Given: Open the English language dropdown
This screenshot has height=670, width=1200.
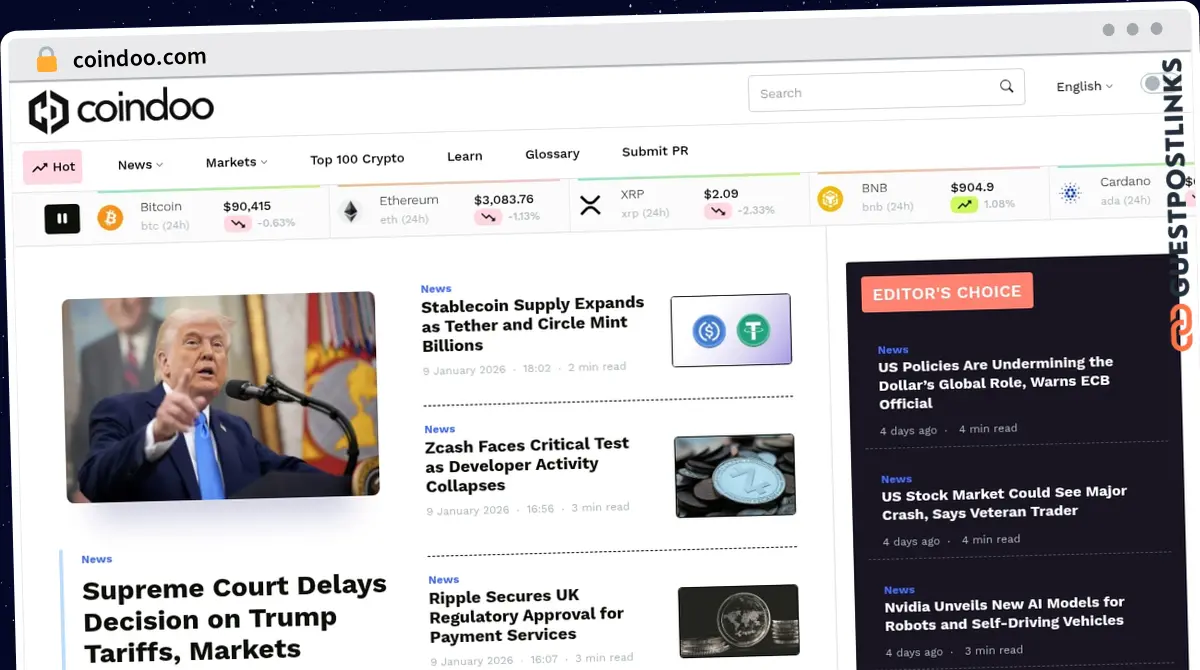Looking at the screenshot, I should point(1085,86).
